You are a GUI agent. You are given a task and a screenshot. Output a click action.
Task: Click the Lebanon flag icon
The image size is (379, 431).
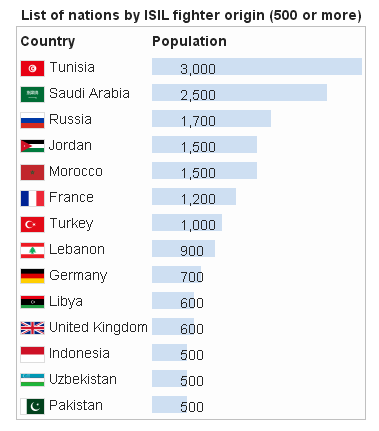(x=32, y=250)
